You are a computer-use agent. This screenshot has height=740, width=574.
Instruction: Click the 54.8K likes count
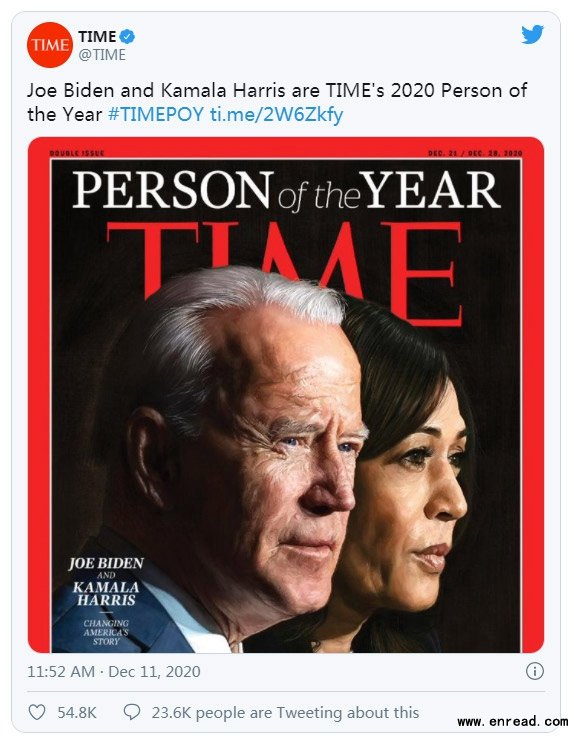[77, 712]
